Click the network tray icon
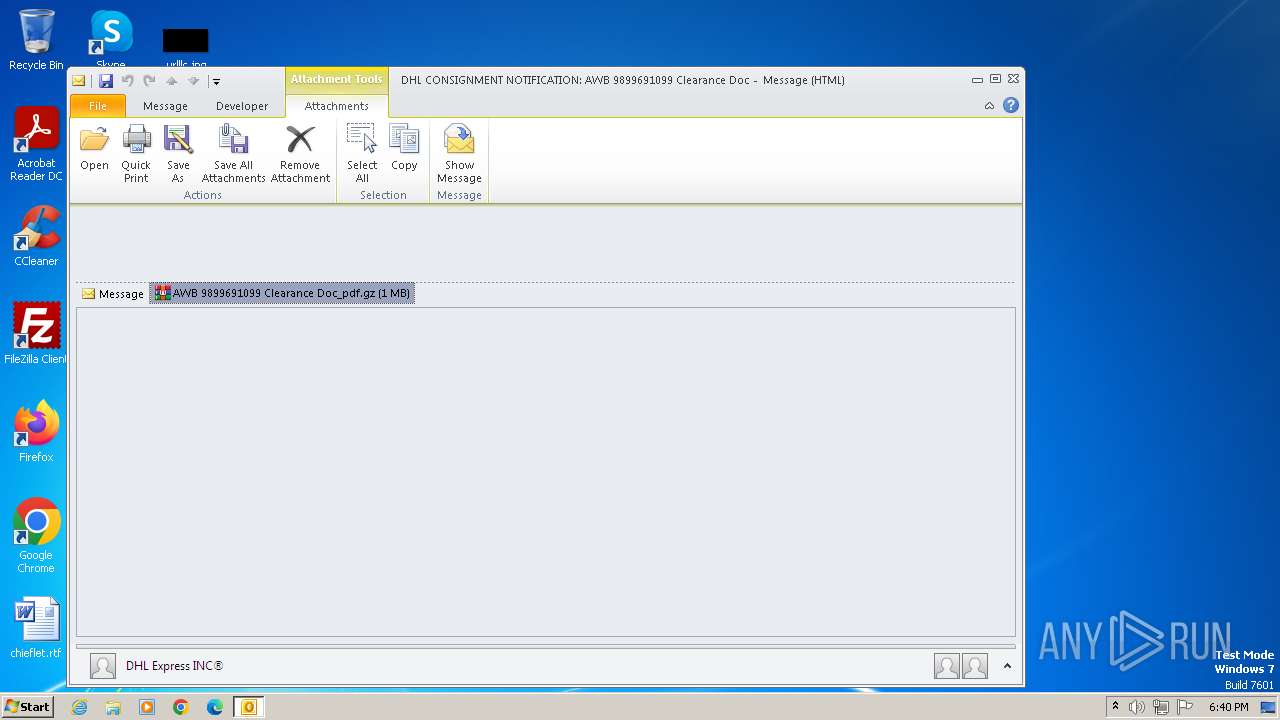Image resolution: width=1280 pixels, height=720 pixels. [1160, 707]
